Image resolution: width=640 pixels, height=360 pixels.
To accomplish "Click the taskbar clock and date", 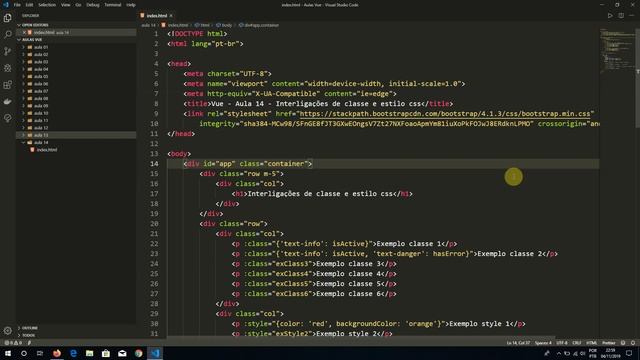I will pos(611,353).
